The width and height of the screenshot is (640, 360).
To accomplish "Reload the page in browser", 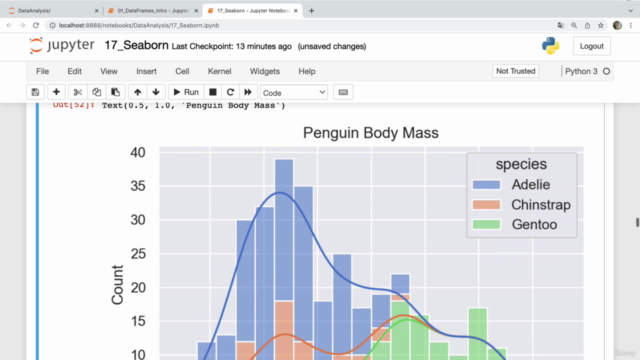I will [x=36, y=25].
